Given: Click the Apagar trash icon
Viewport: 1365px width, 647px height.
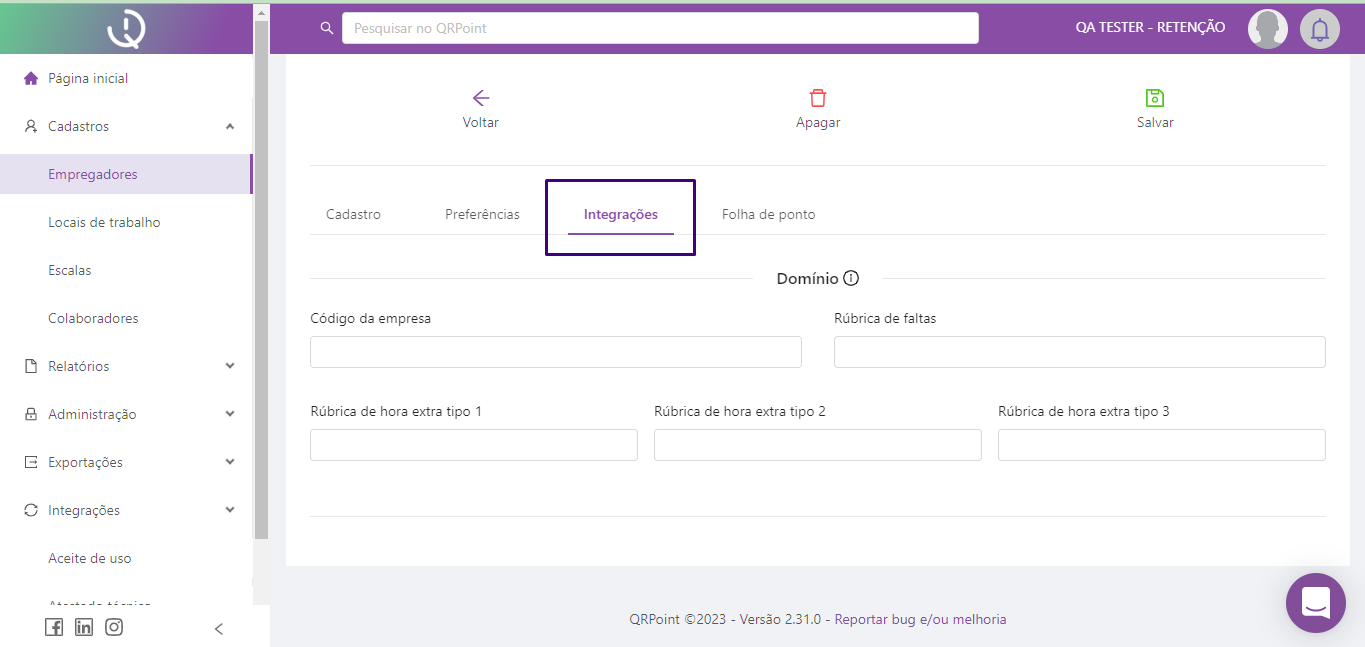Looking at the screenshot, I should [x=817, y=98].
